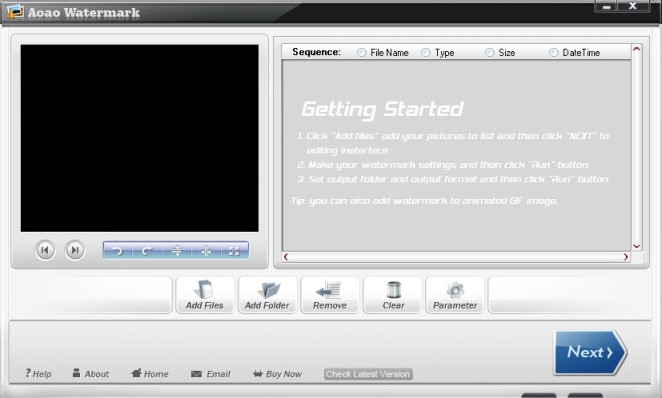Click the Aoao Watermark app icon in title bar

15,12
